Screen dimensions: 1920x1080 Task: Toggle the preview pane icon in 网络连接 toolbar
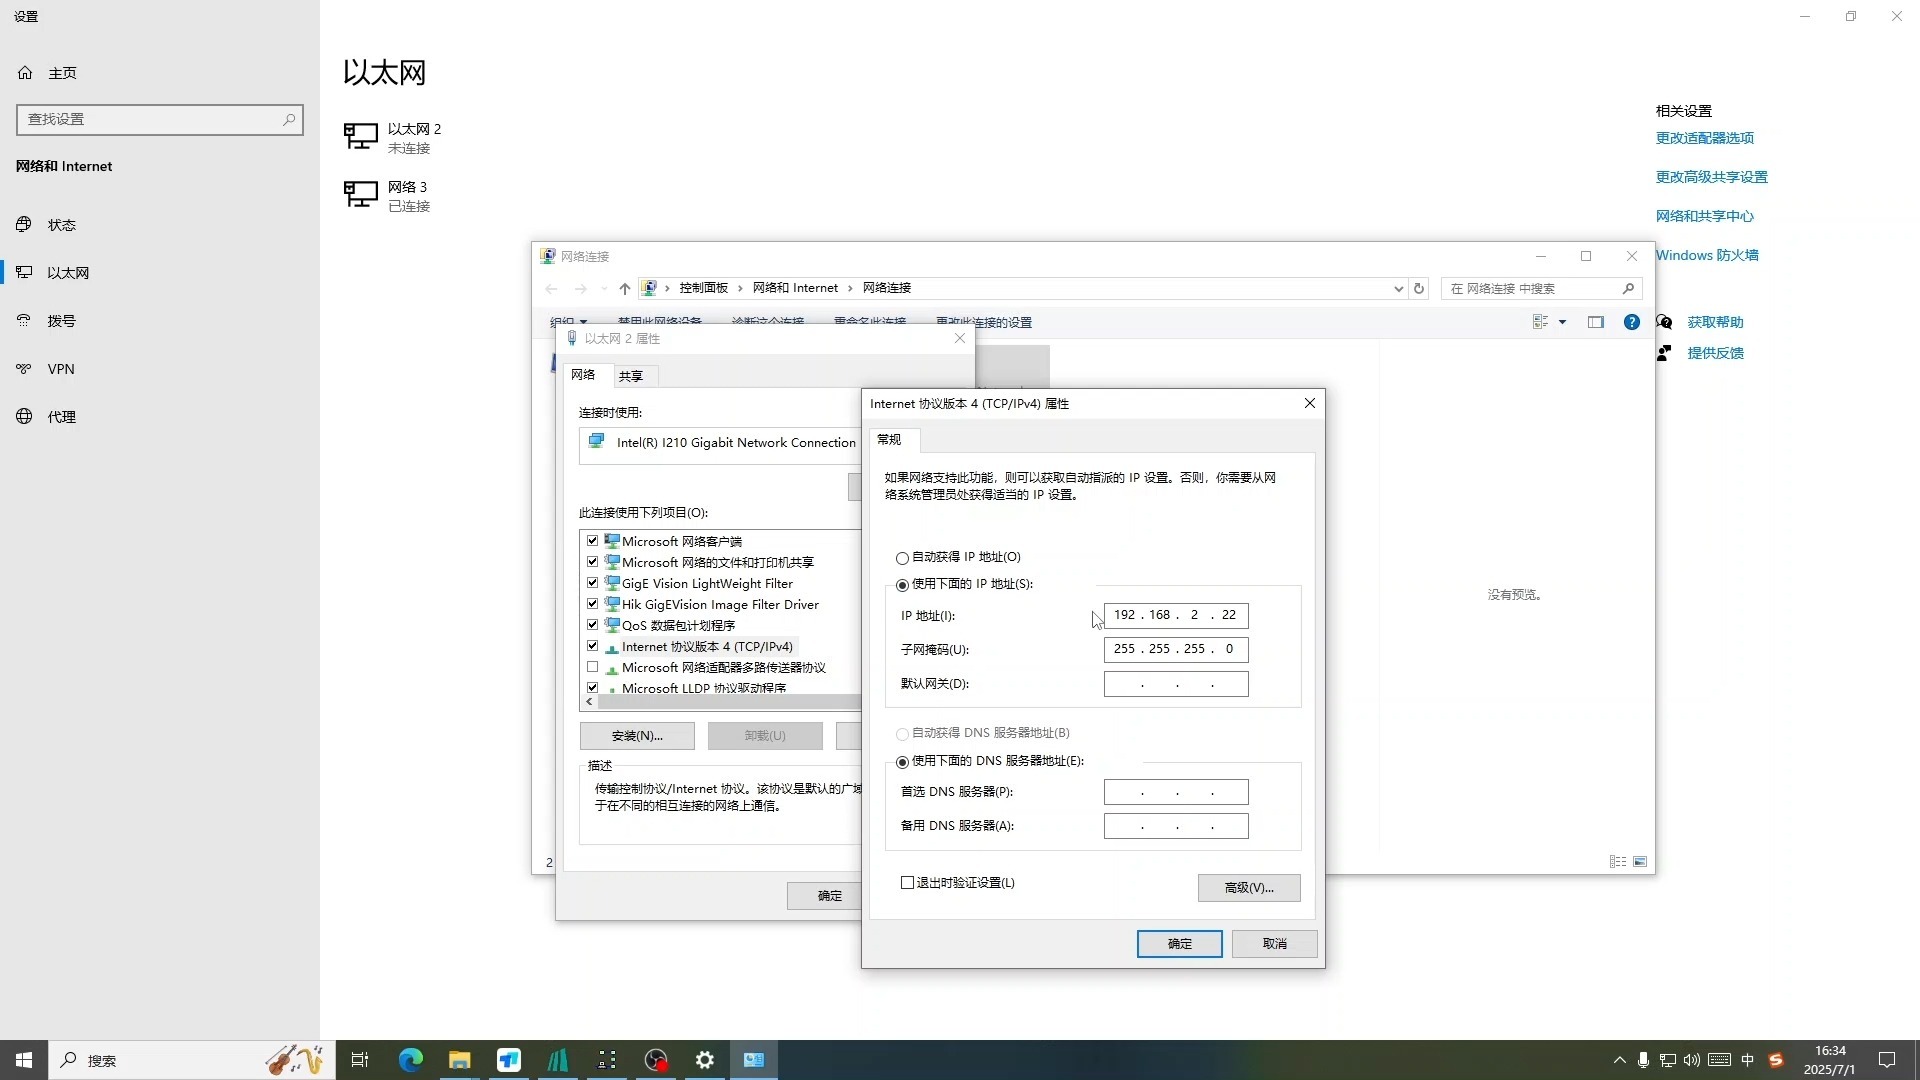(x=1596, y=321)
